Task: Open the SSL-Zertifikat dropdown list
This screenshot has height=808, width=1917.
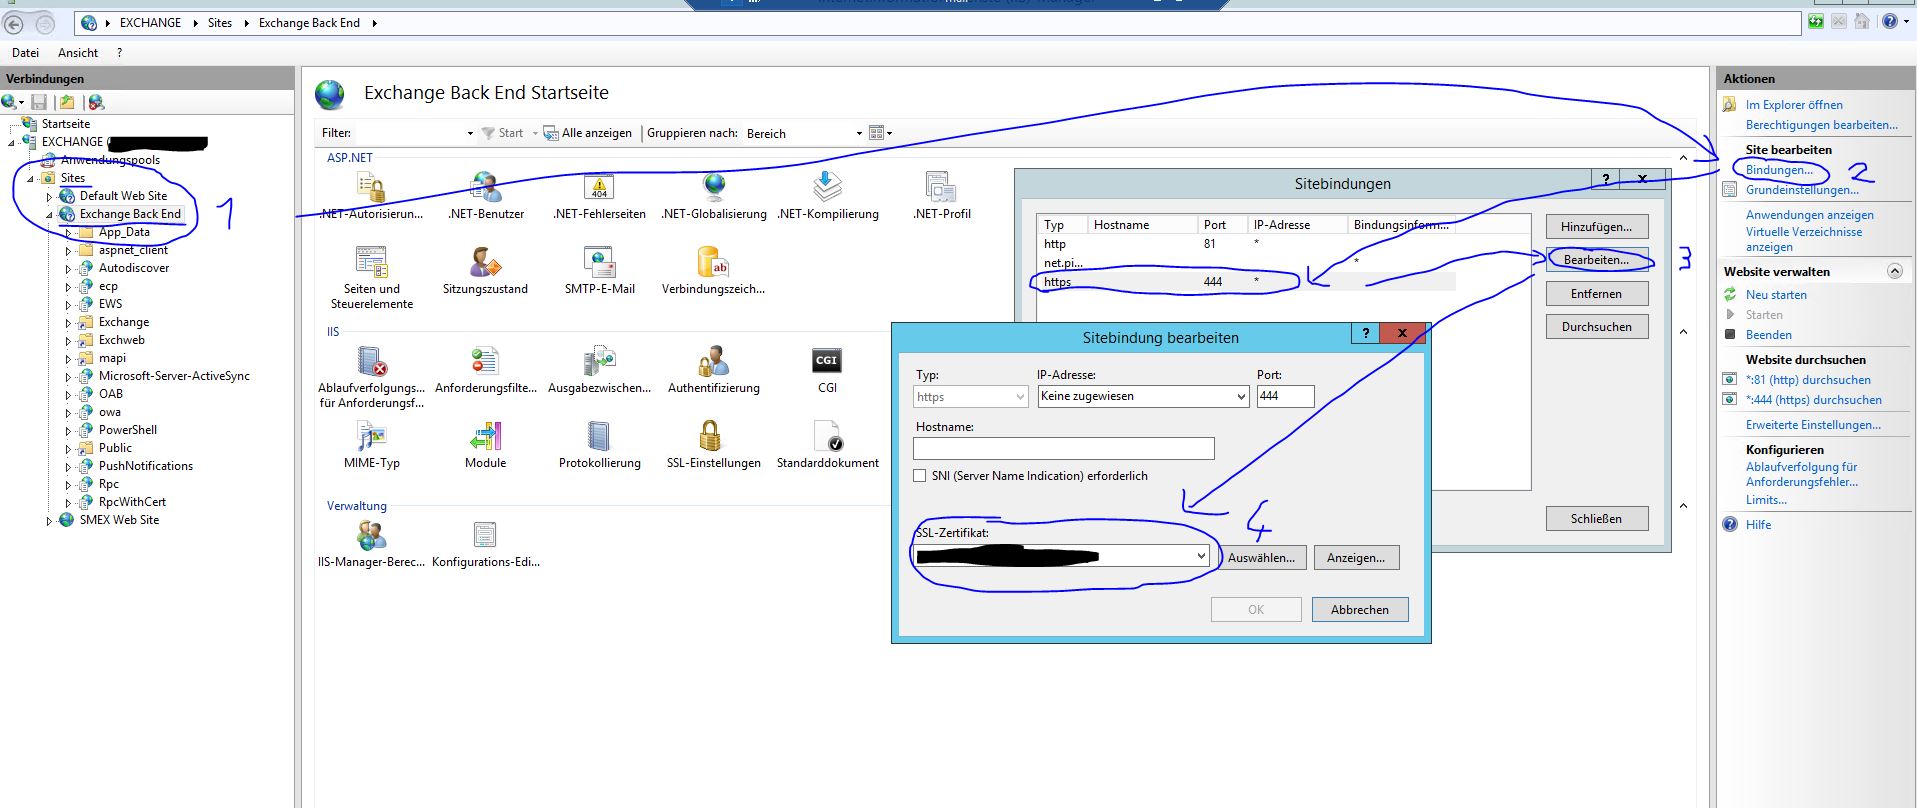Action: (x=1201, y=556)
